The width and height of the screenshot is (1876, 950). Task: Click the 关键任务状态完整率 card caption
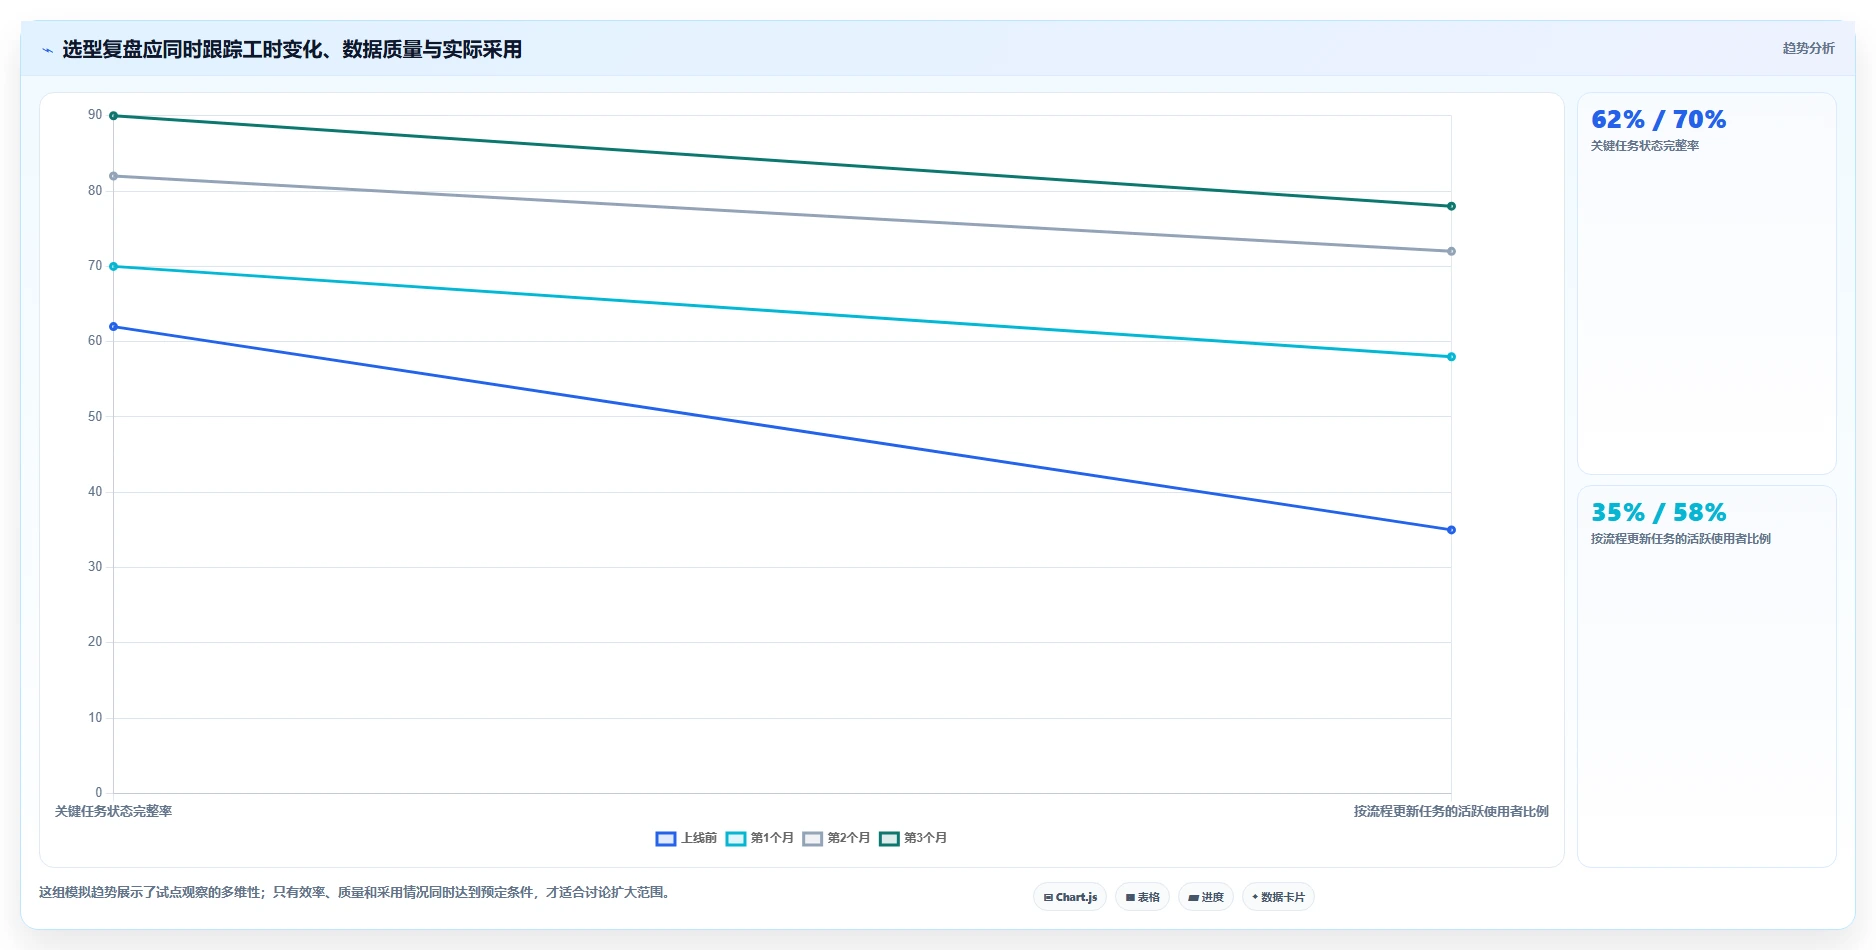(1645, 146)
